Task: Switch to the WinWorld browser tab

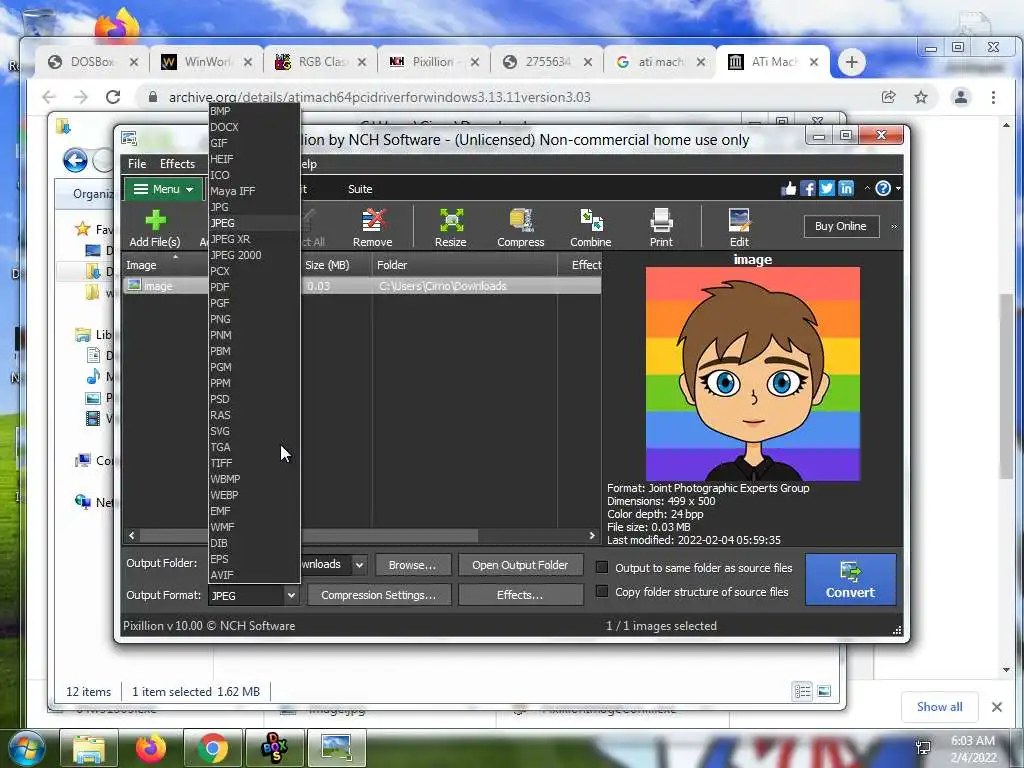Action: click(206, 62)
